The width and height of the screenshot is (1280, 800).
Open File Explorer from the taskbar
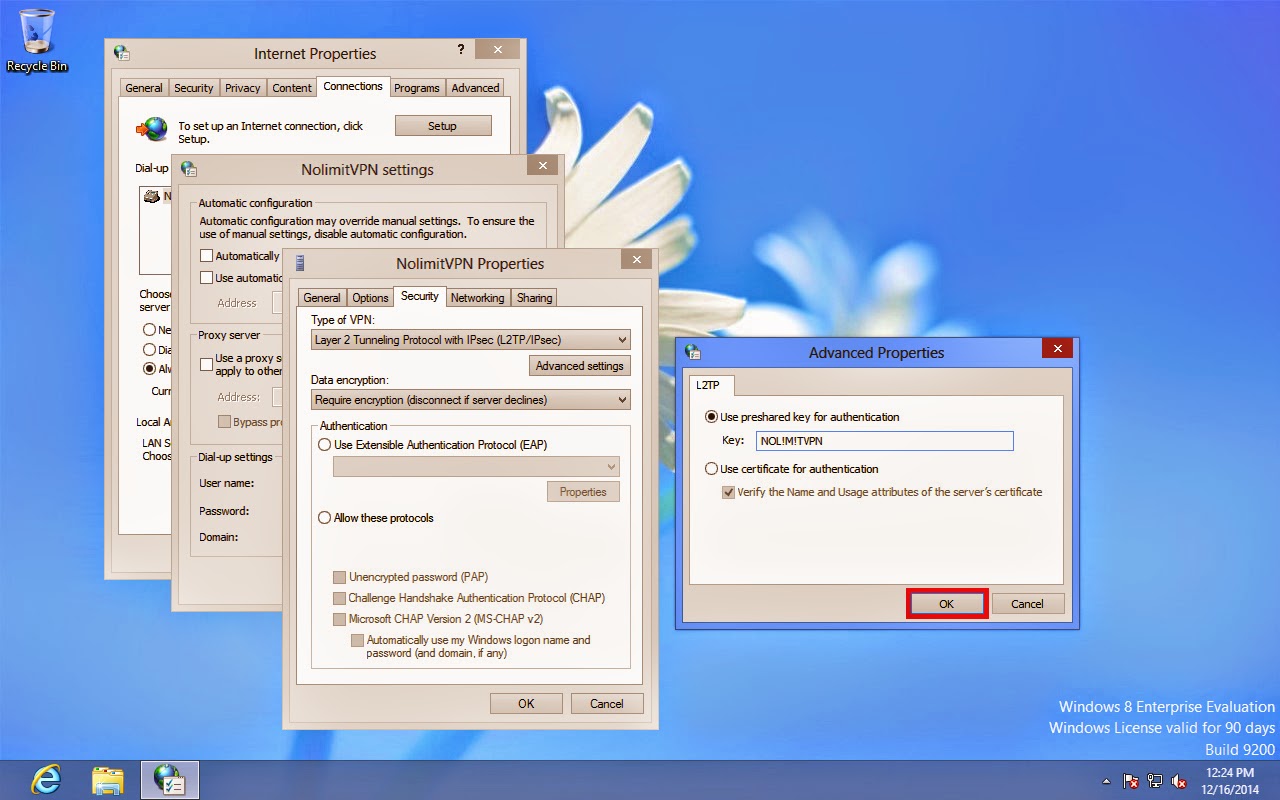[x=108, y=780]
